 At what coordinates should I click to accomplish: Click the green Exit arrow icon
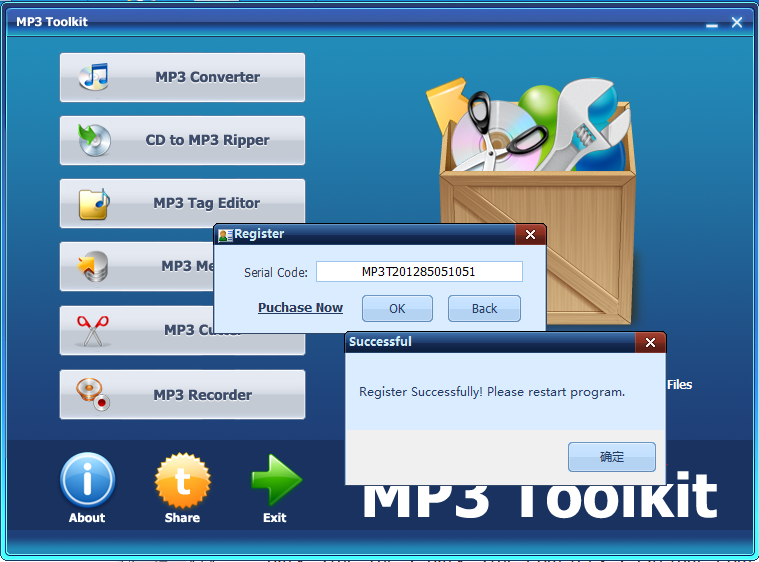(276, 480)
